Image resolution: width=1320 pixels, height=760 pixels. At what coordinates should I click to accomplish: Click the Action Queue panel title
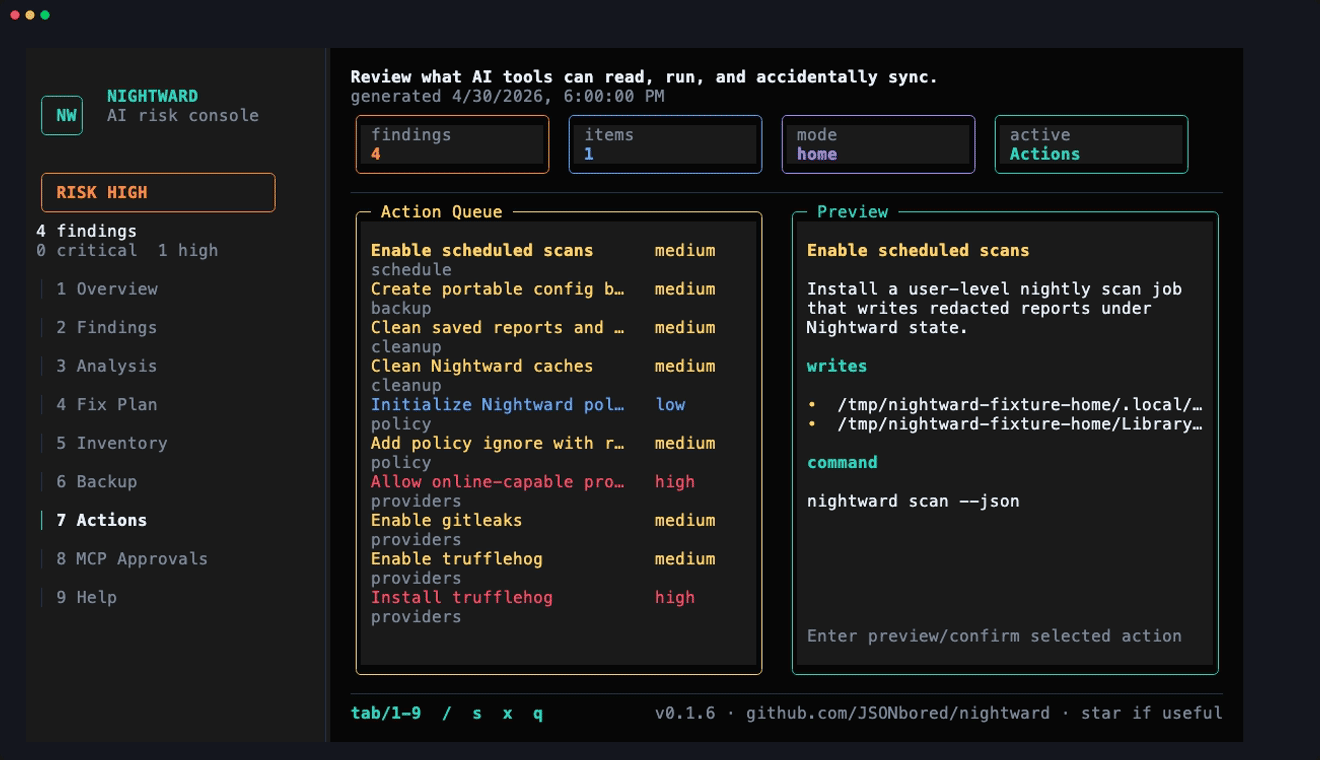pos(441,212)
